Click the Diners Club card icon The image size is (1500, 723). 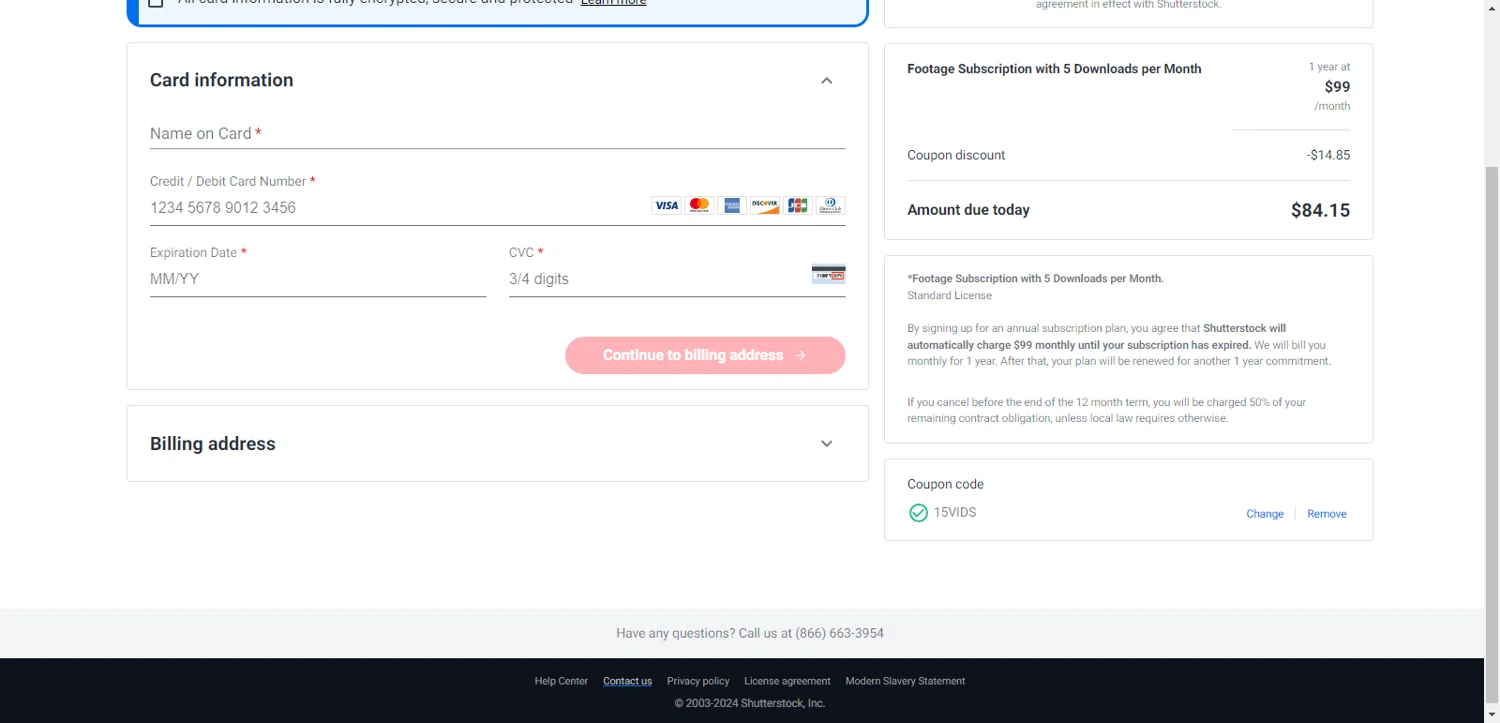(830, 205)
